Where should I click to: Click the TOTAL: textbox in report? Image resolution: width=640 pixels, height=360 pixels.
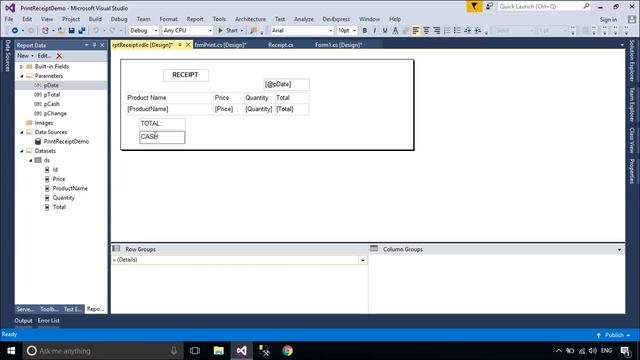(x=162, y=124)
